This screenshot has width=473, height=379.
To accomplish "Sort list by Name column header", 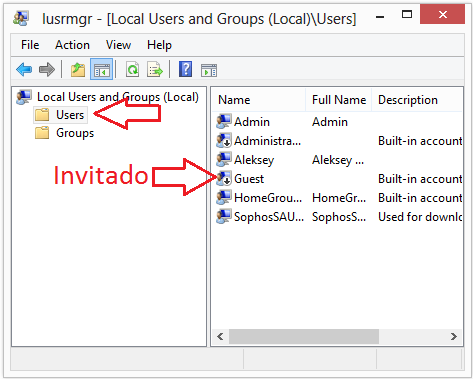I will tap(258, 100).
